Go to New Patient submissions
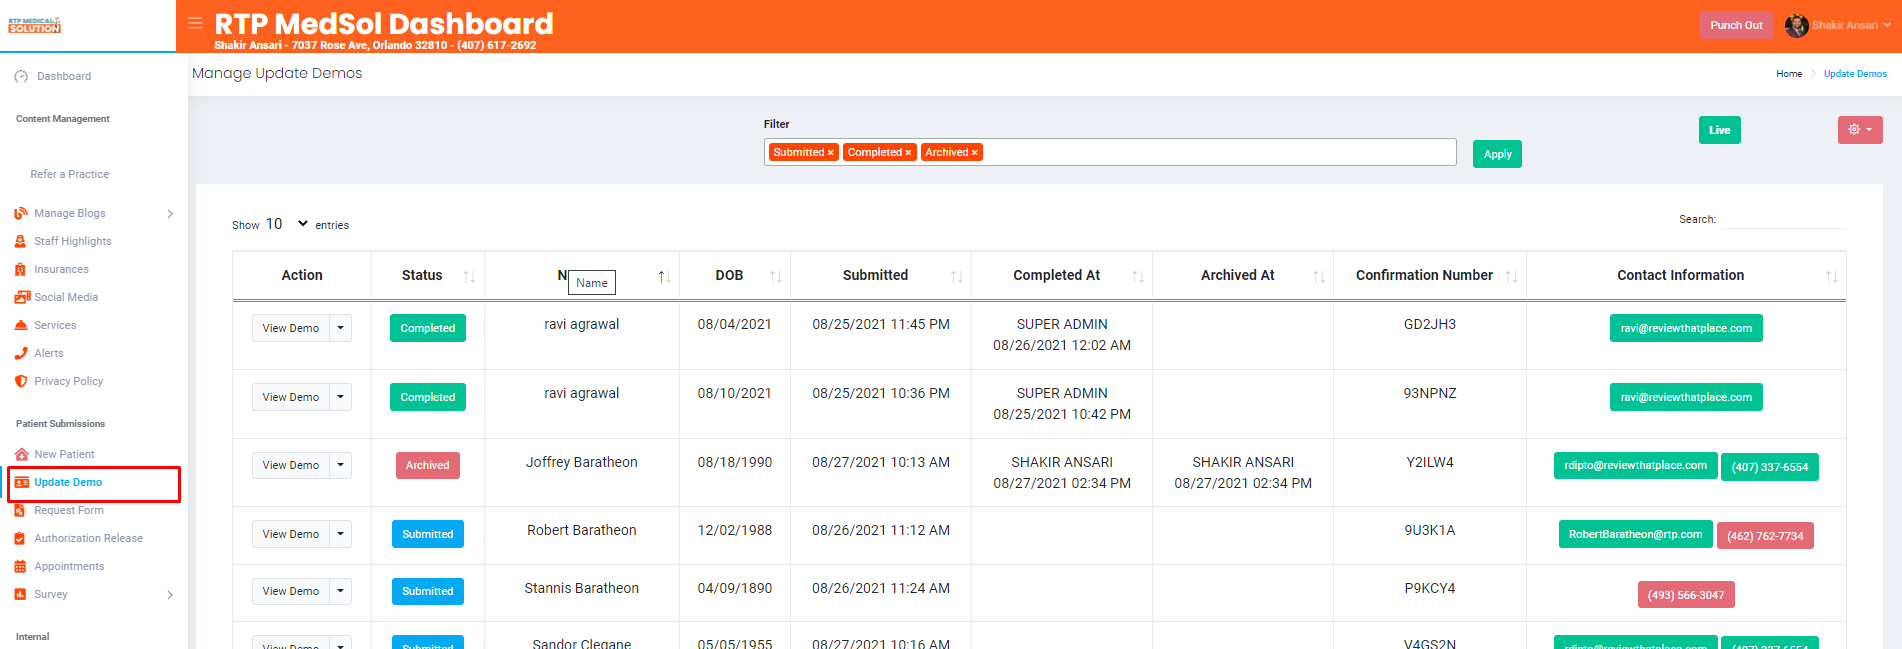 [x=64, y=454]
